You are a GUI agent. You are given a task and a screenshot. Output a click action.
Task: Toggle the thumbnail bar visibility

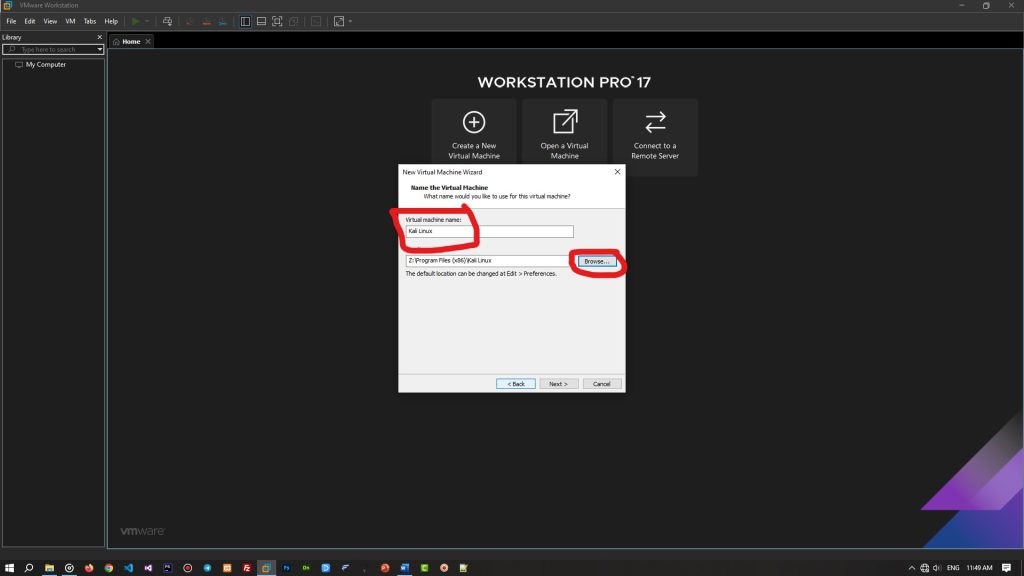(x=260, y=20)
